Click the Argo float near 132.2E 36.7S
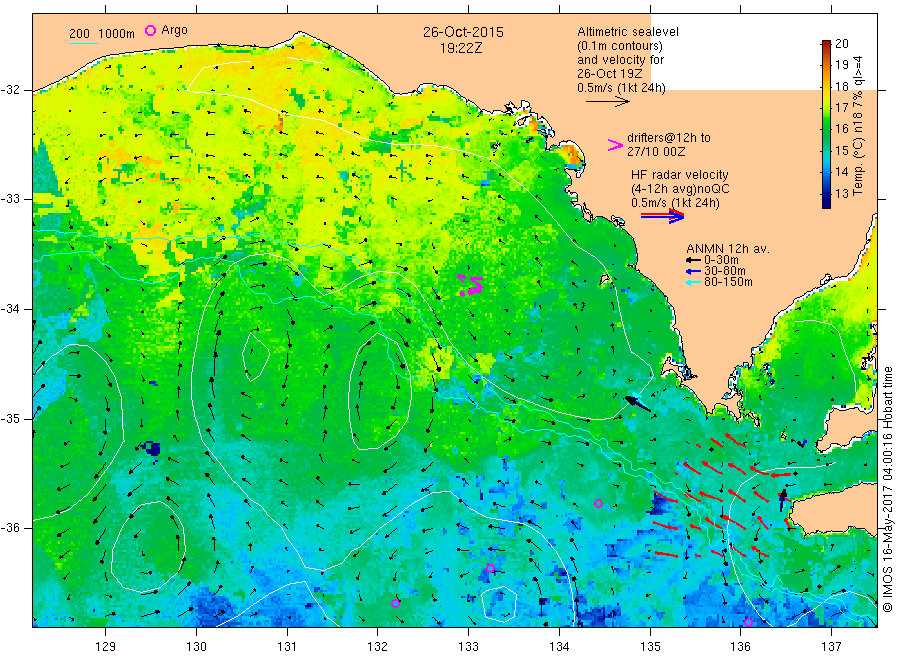 pos(395,603)
